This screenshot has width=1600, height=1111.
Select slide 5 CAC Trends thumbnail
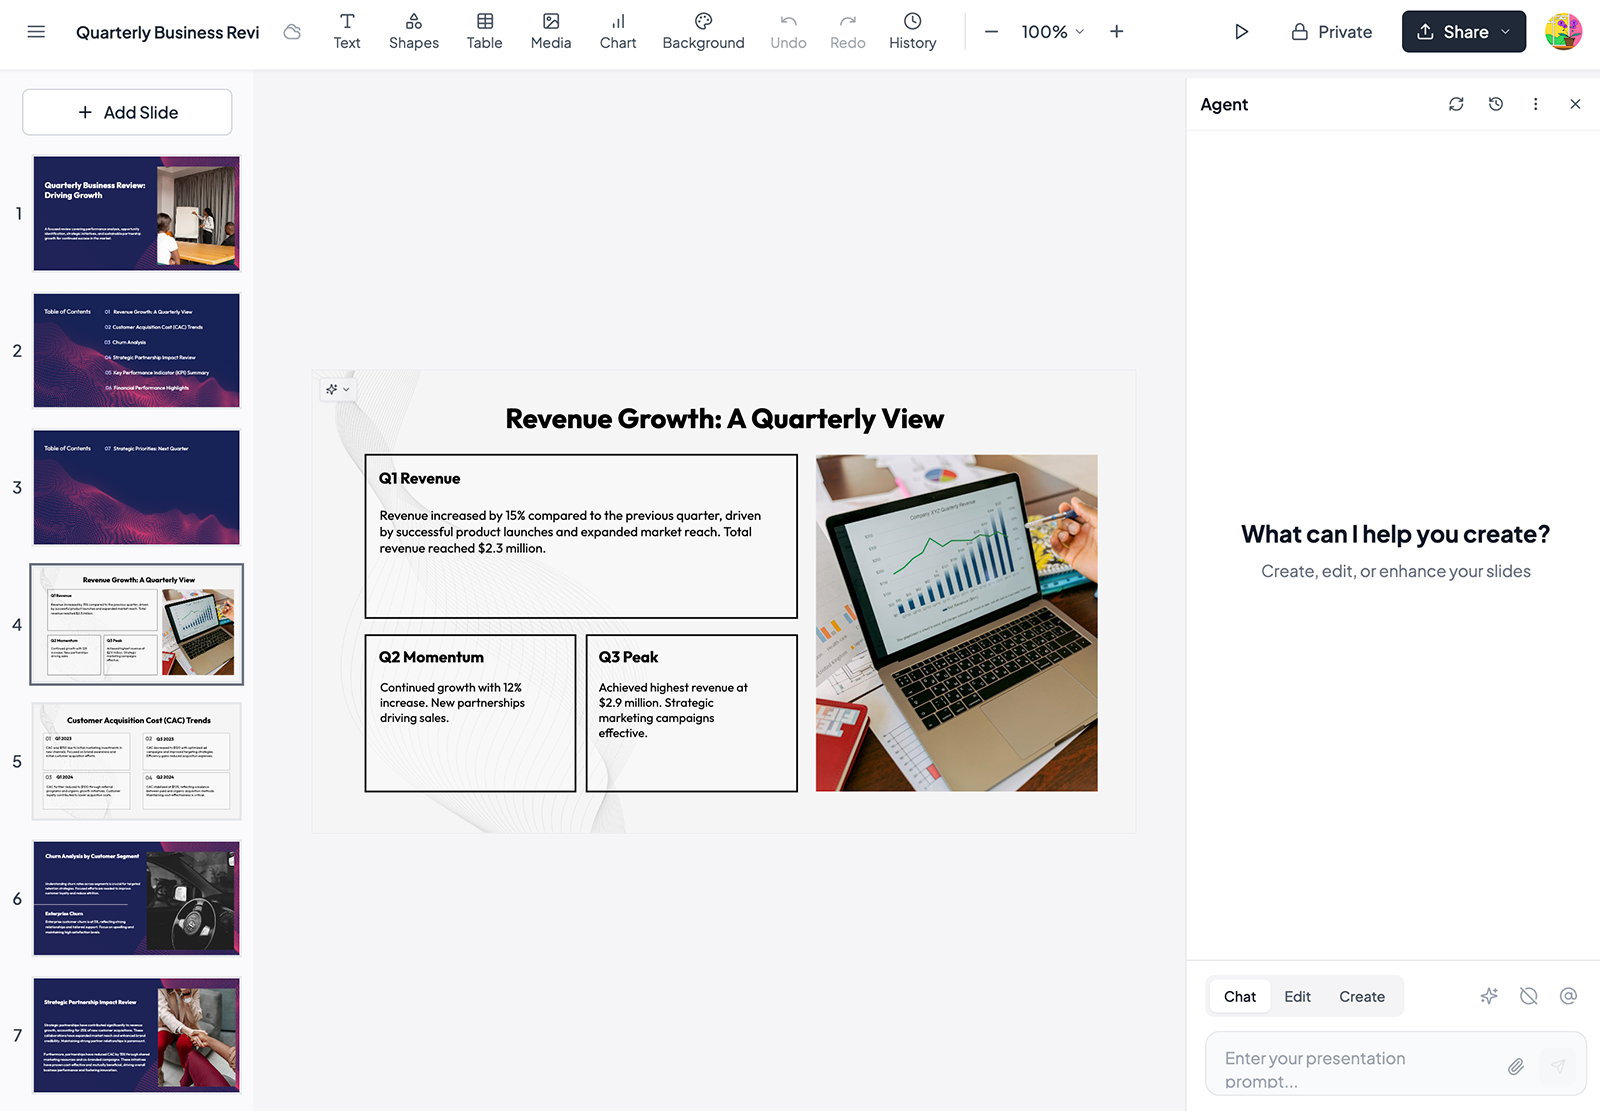(137, 761)
